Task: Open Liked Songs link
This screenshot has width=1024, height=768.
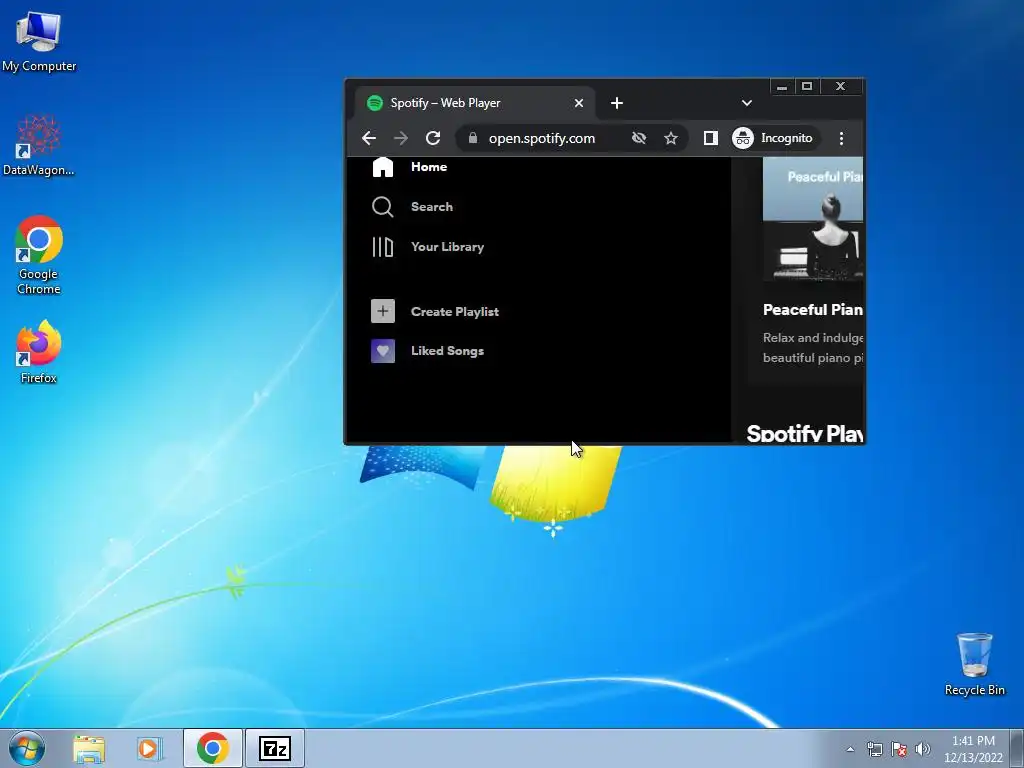Action: coord(447,351)
